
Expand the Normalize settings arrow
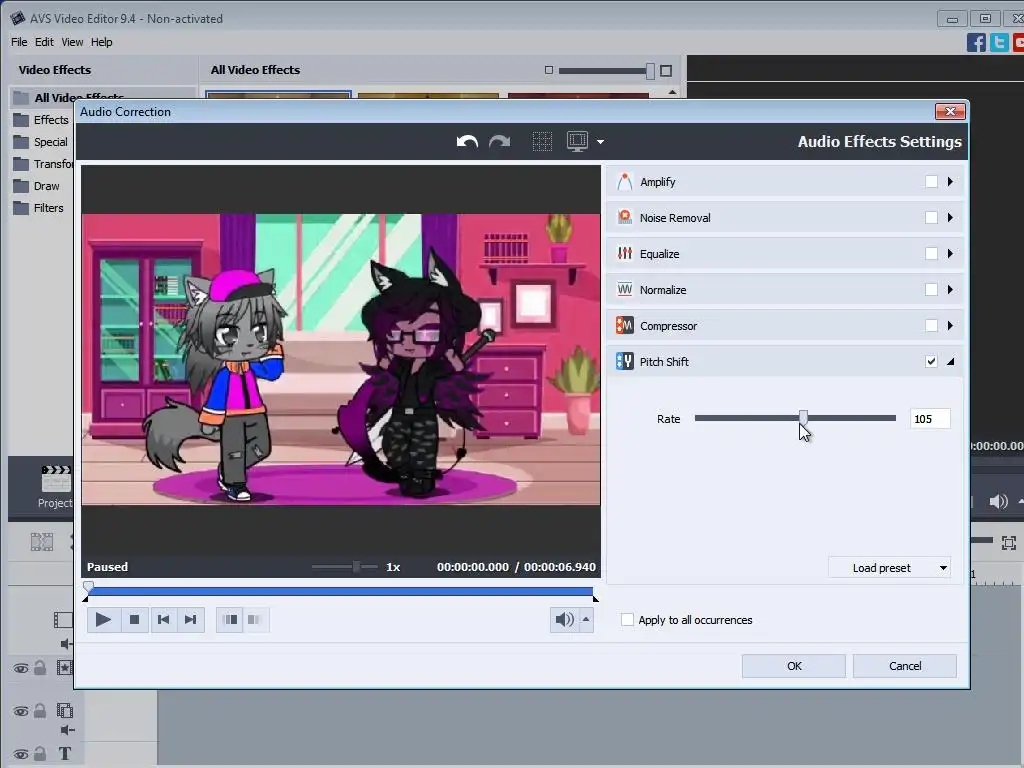[950, 289]
